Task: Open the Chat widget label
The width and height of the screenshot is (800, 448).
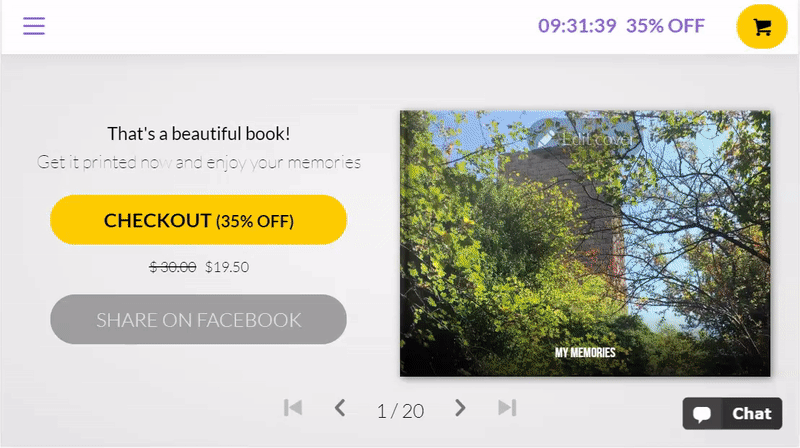Action: tap(752, 414)
